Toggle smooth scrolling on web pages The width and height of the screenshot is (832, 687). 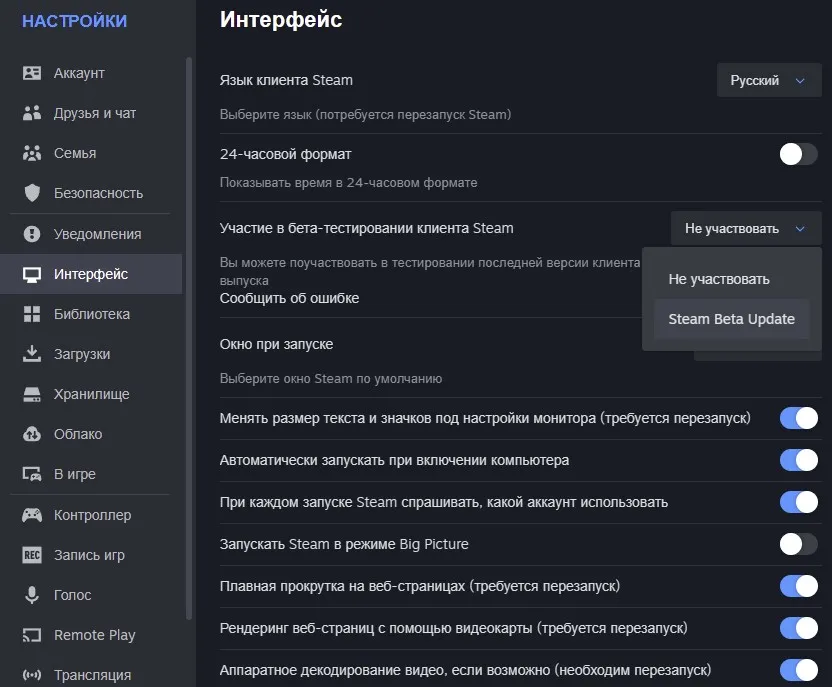799,586
